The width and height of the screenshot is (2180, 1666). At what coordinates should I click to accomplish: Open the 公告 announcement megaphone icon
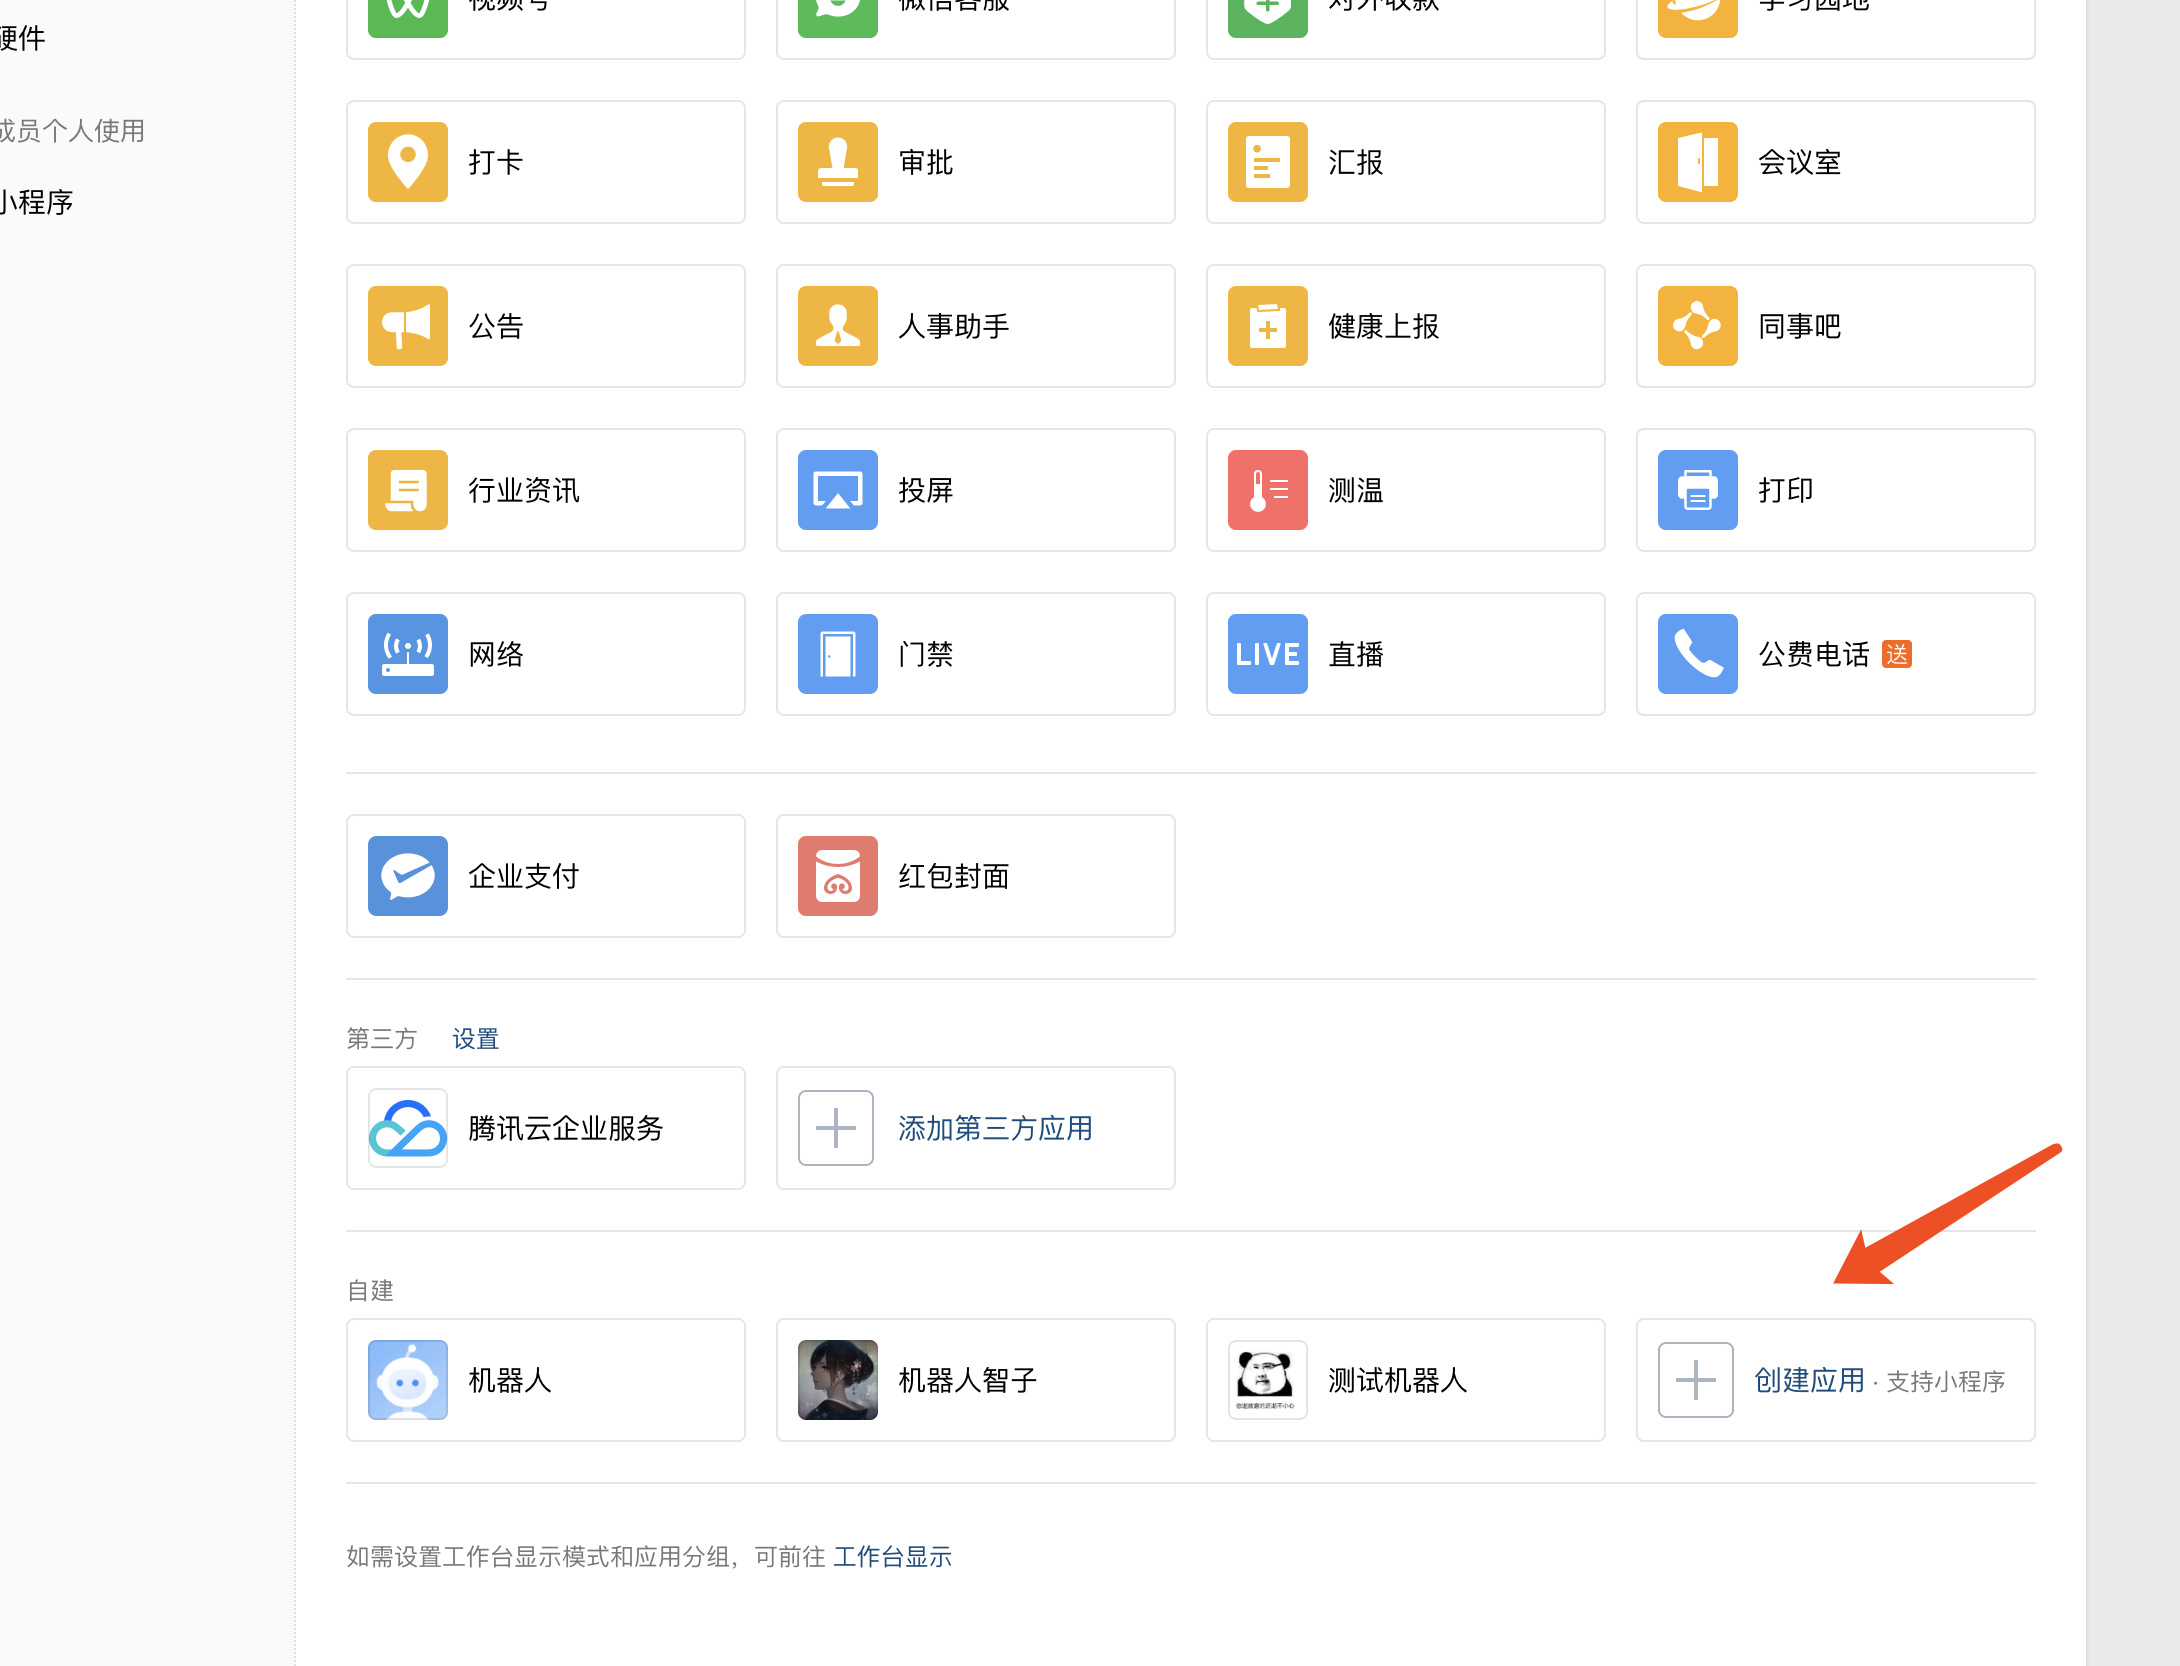tap(407, 326)
